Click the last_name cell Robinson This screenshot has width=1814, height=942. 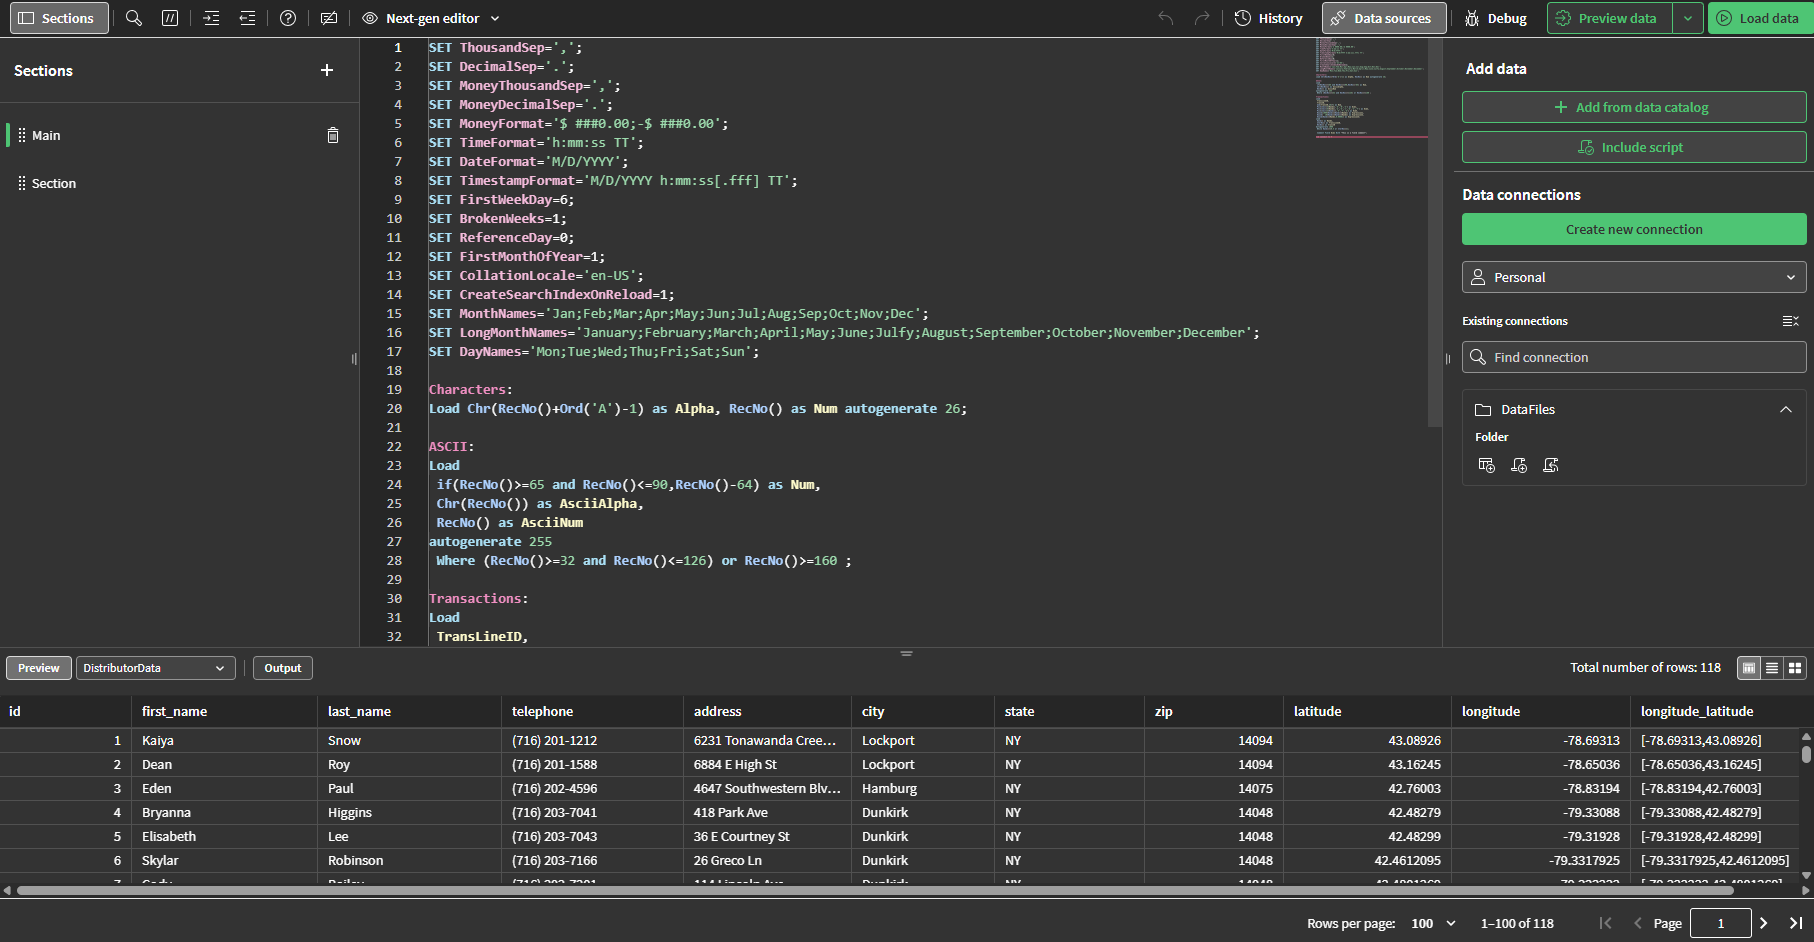tap(409, 860)
